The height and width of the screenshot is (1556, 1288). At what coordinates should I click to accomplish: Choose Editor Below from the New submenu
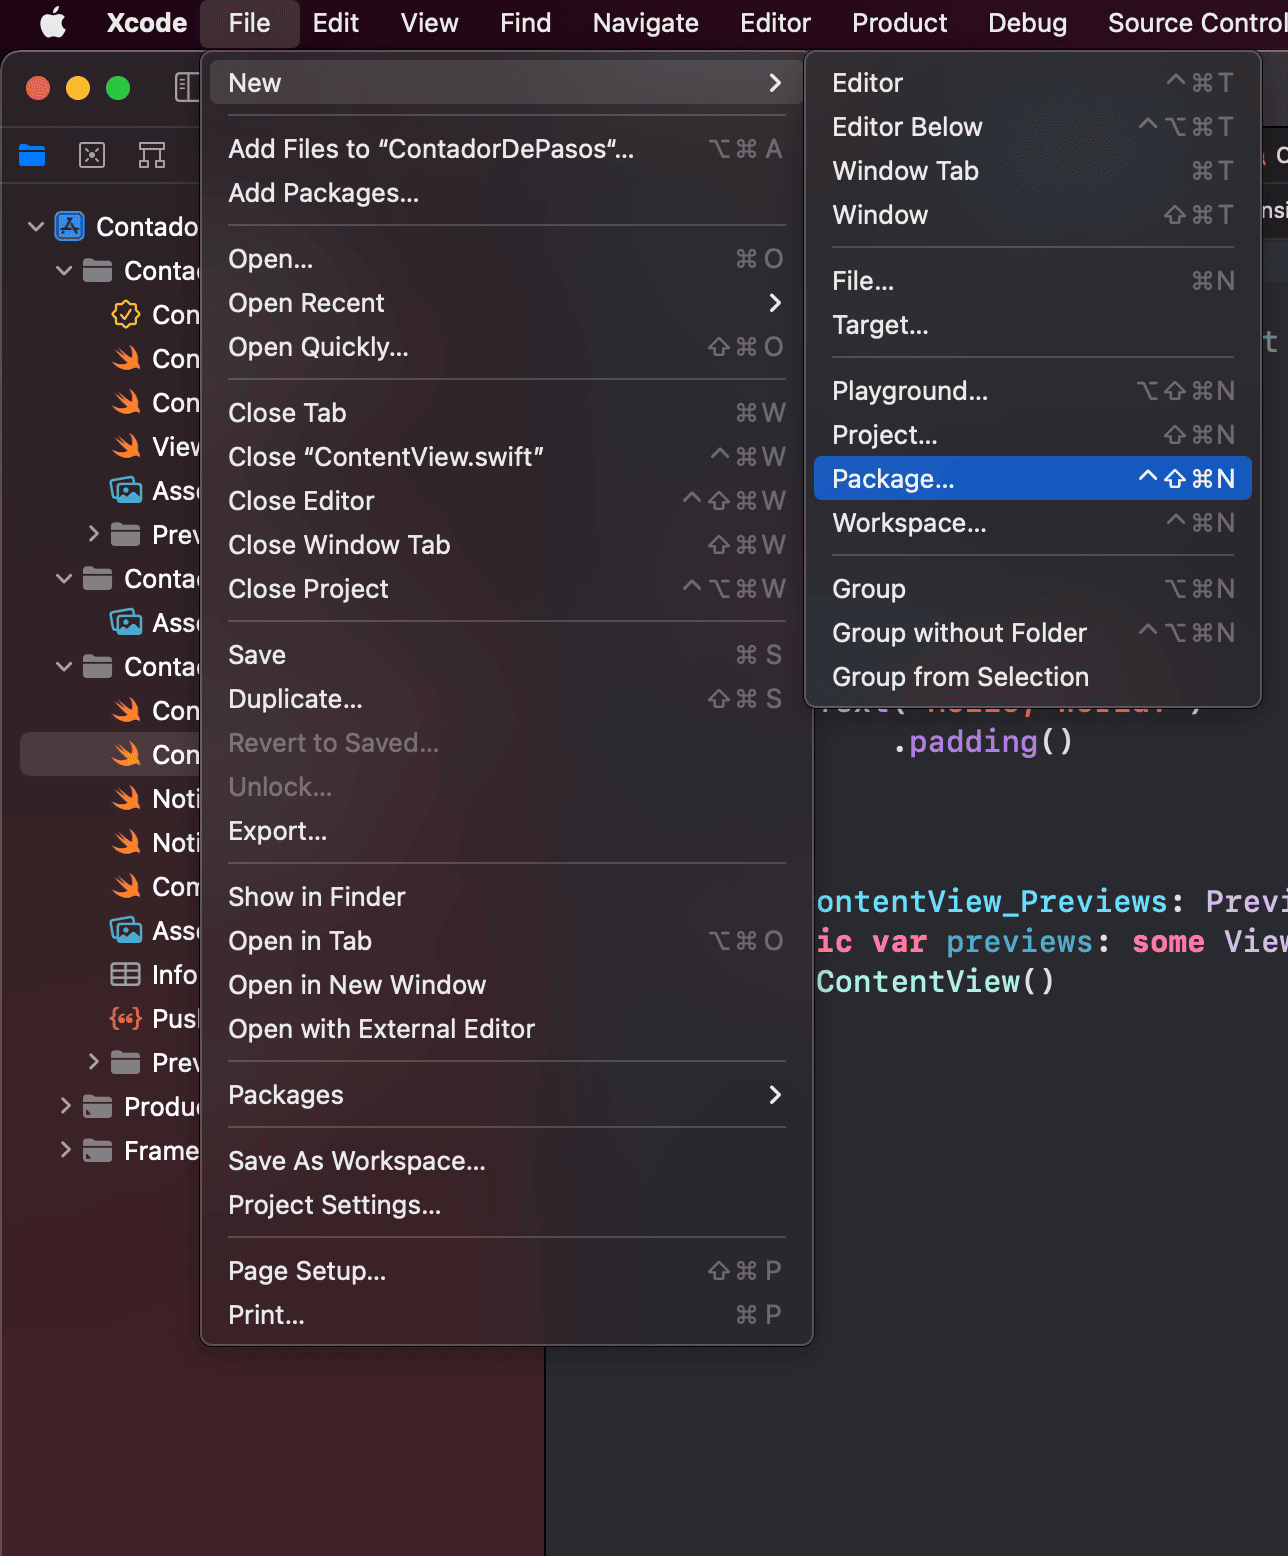(1032, 127)
